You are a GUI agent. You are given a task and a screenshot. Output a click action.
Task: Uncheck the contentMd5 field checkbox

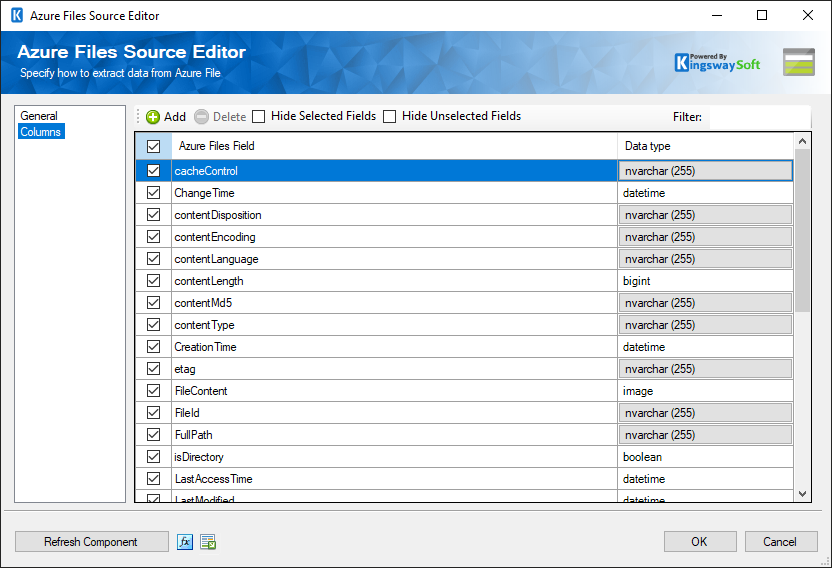pos(153,303)
